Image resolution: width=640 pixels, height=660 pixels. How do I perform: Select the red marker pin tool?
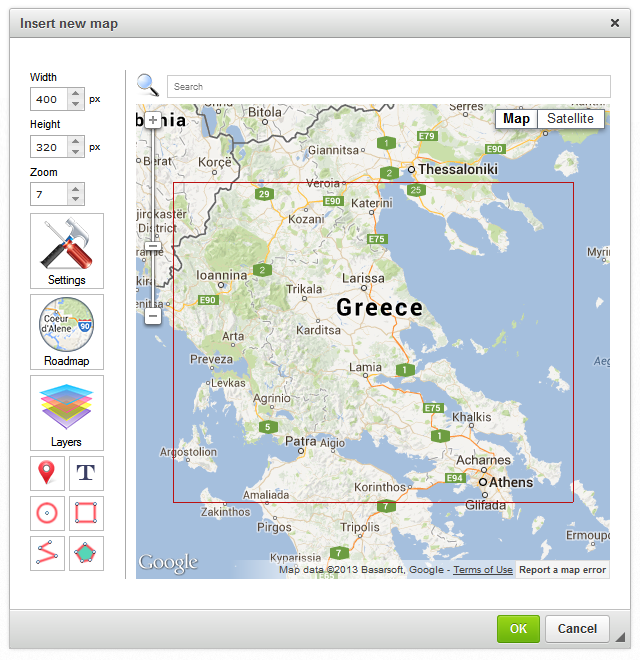point(48,473)
